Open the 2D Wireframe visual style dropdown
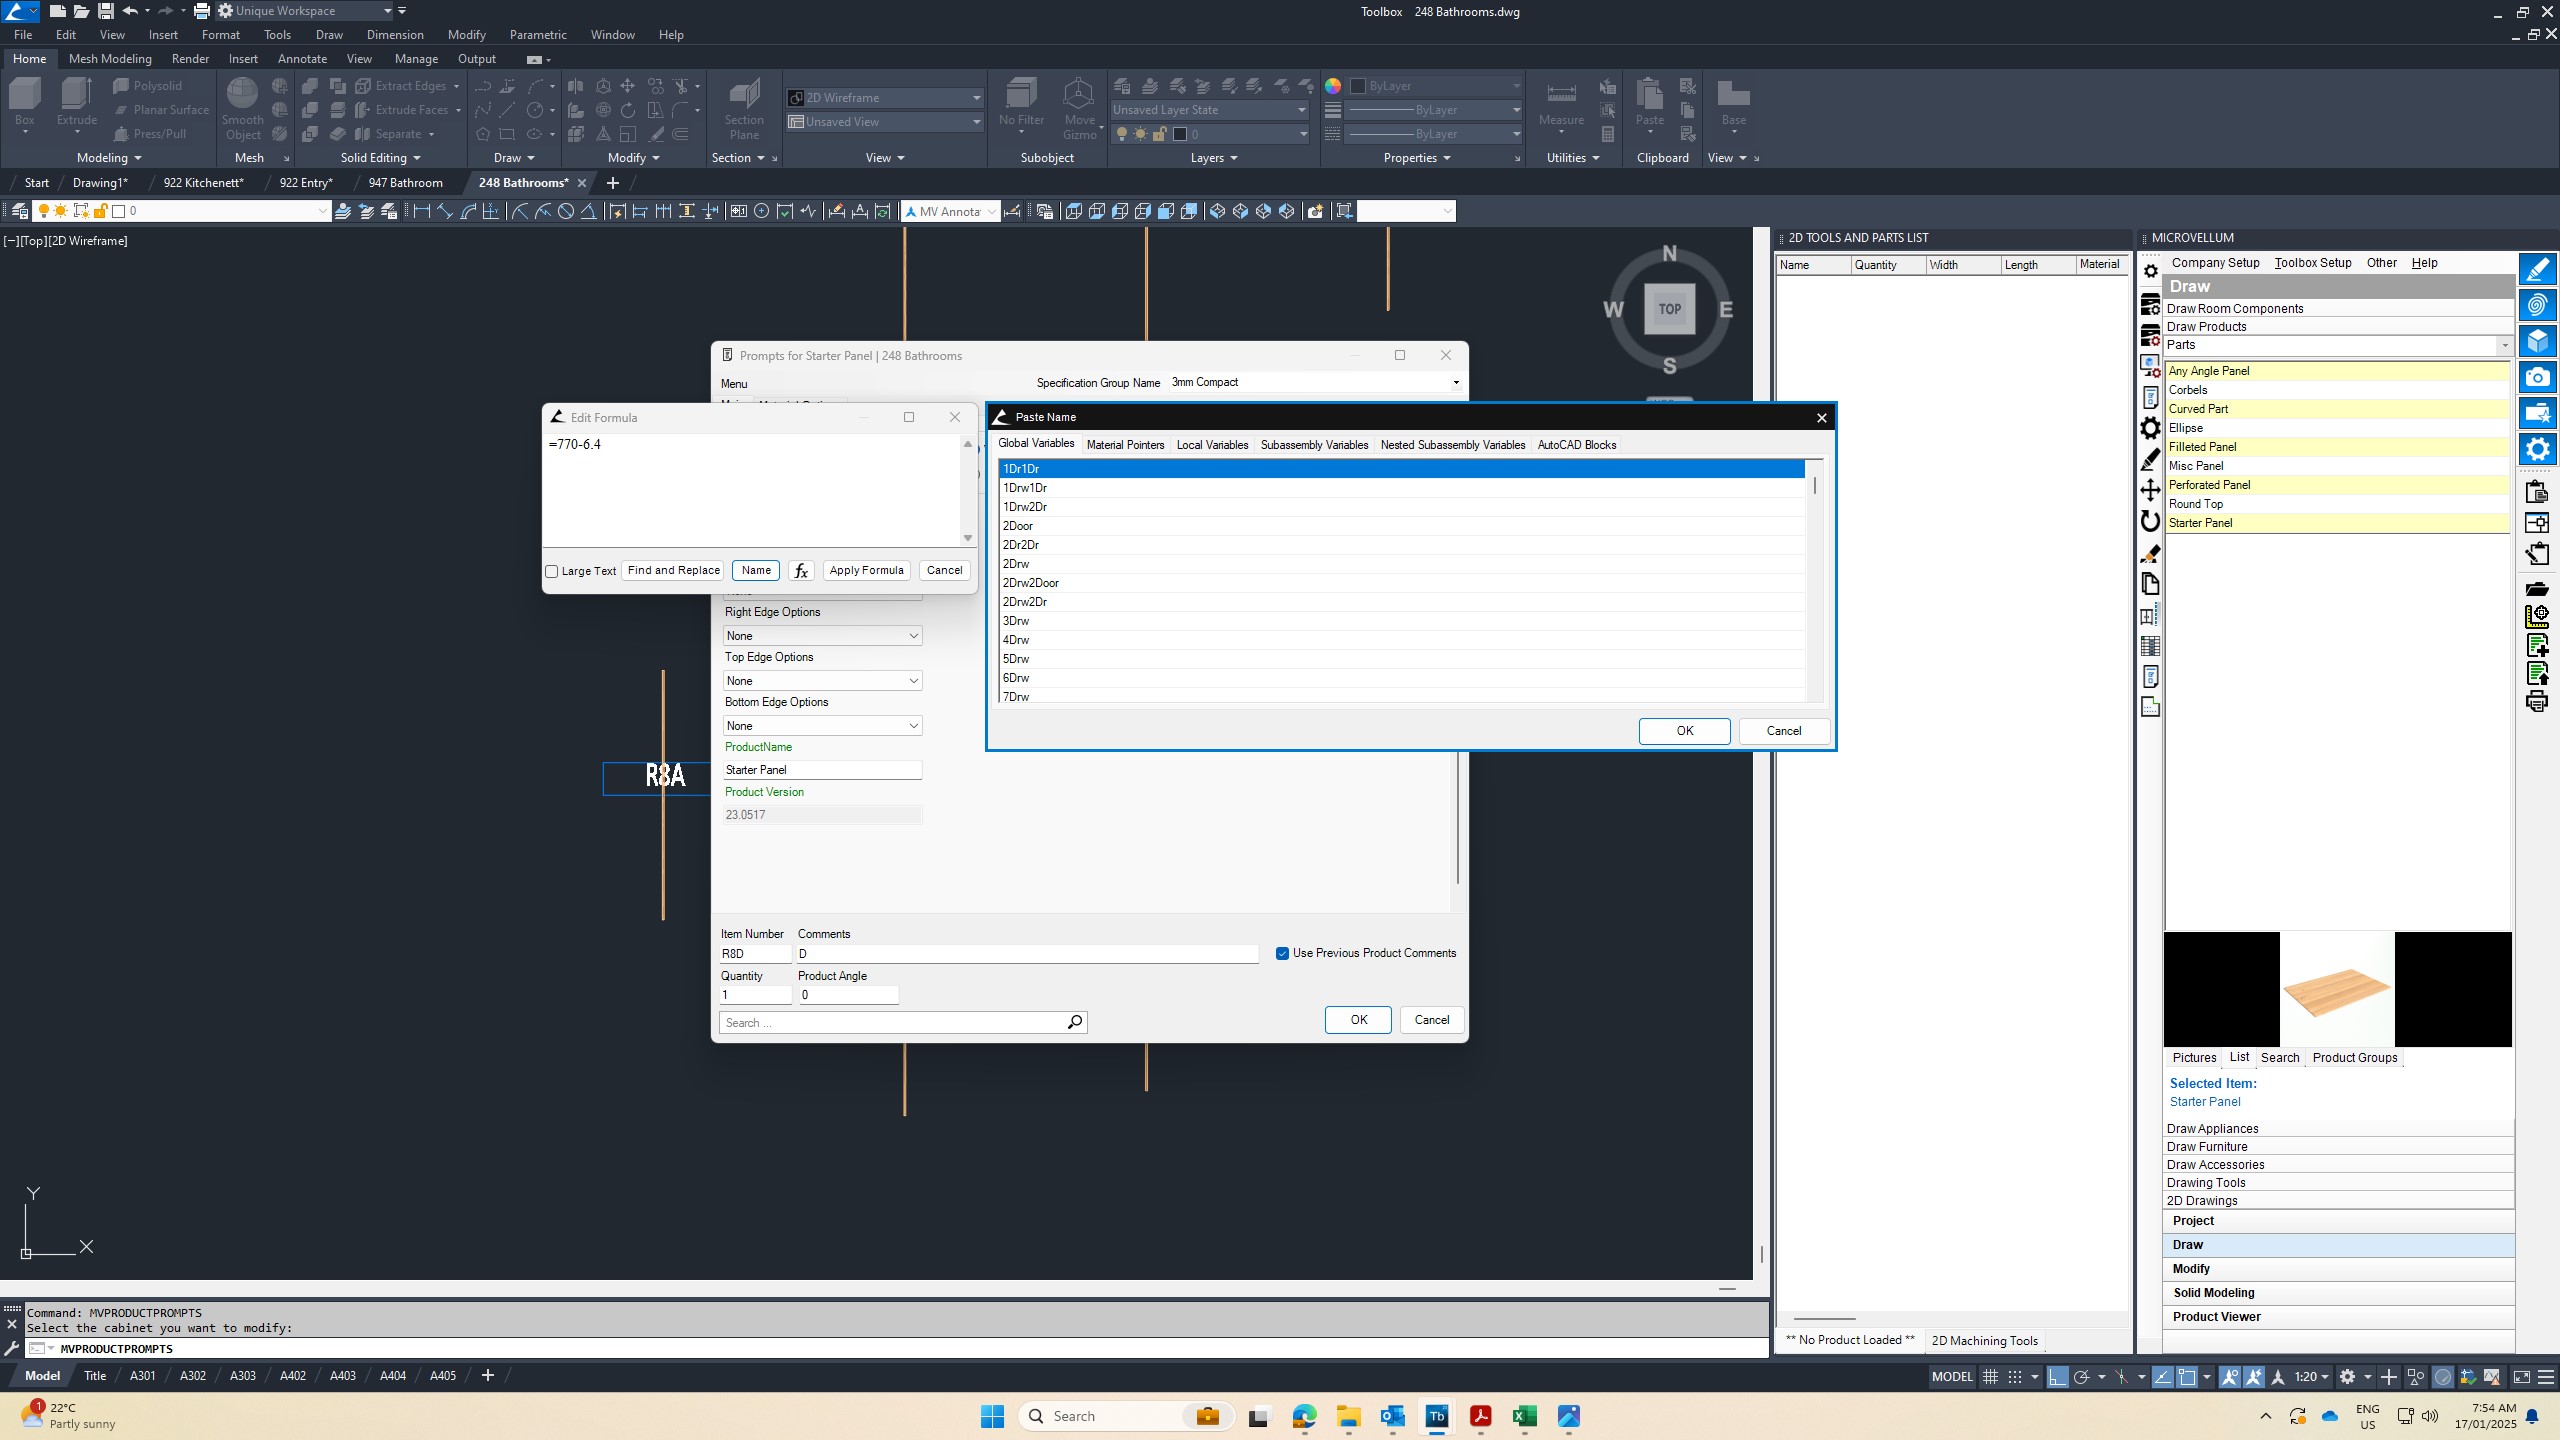The height and width of the screenshot is (1440, 2560). 976,98
